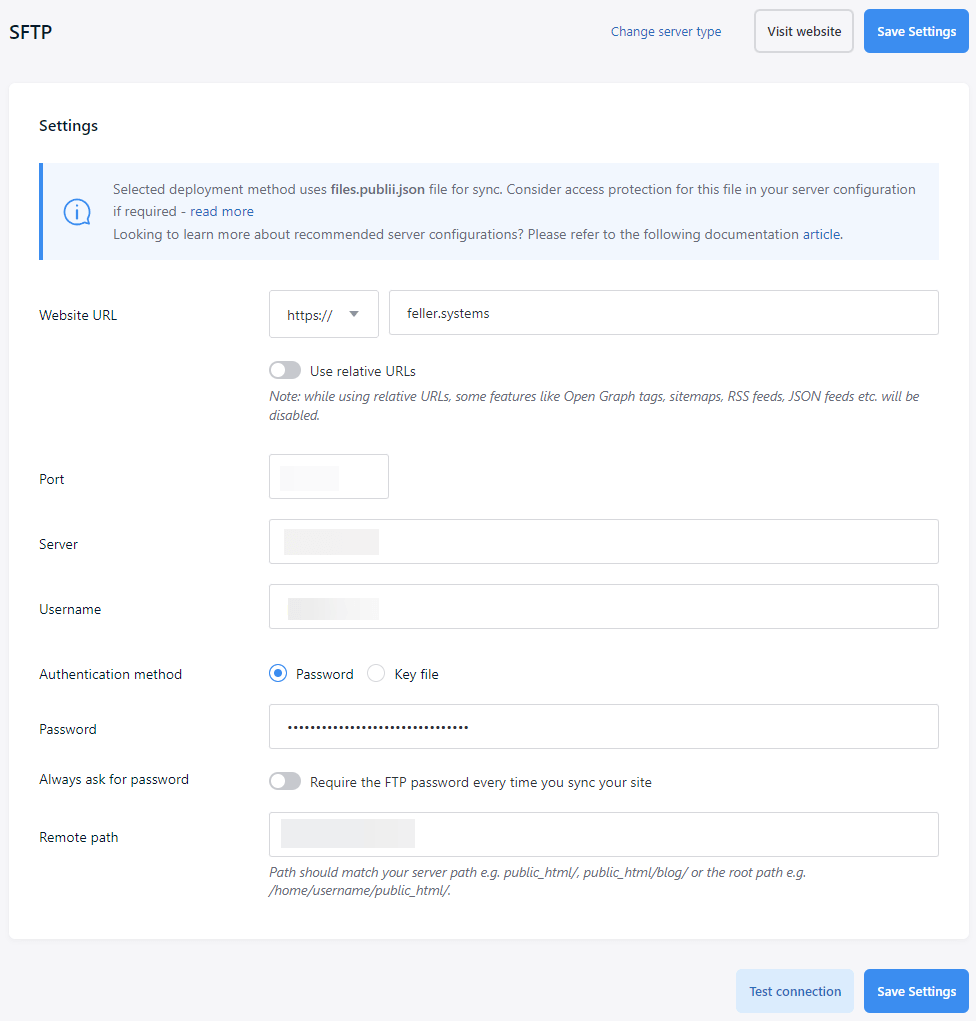Viewport: 976px width, 1021px height.
Task: Click the Username input field
Action: (x=604, y=607)
